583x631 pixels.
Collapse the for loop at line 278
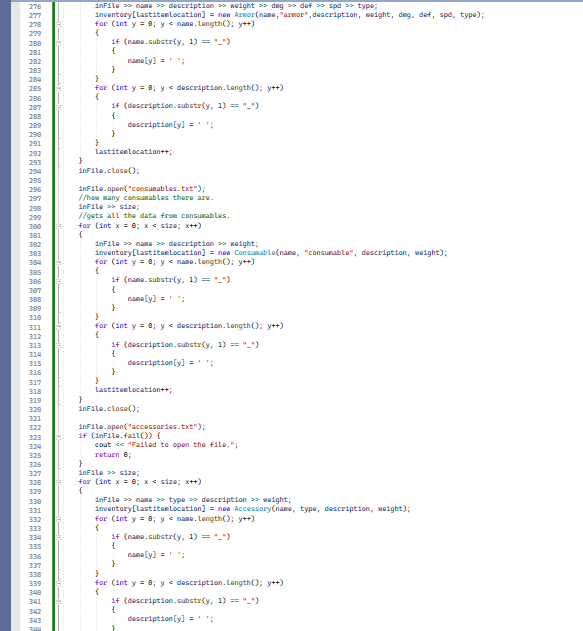pos(59,24)
